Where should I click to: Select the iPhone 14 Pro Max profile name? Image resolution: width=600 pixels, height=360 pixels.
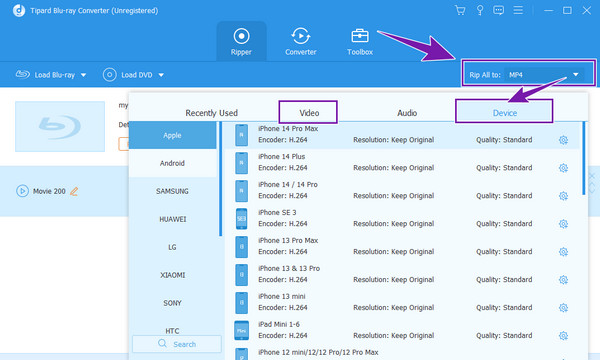point(288,129)
